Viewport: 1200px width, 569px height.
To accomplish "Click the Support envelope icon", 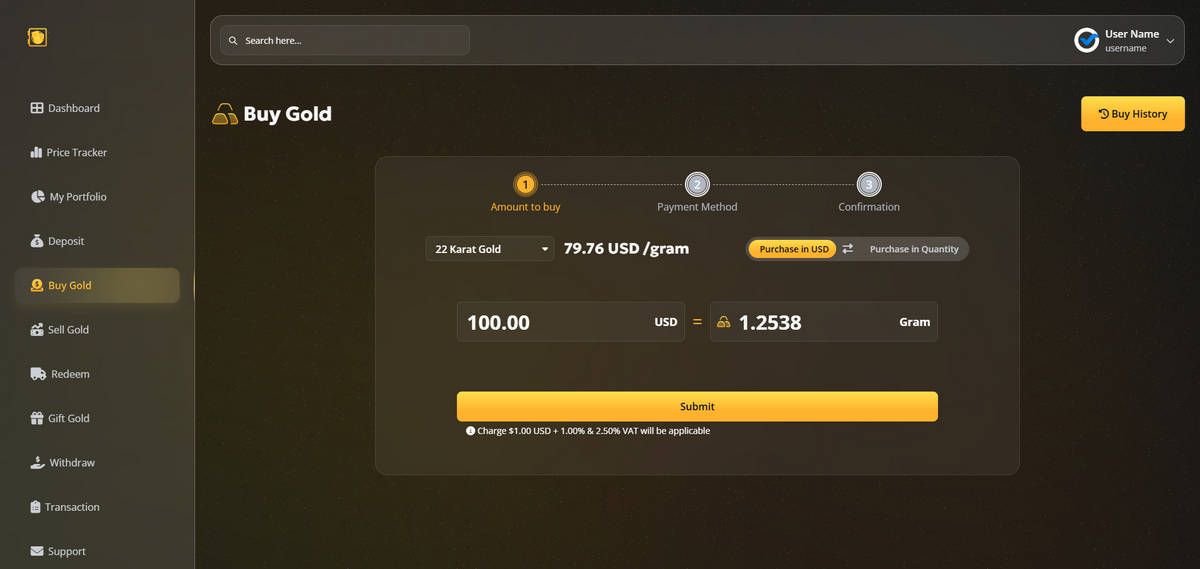I will pos(37,551).
